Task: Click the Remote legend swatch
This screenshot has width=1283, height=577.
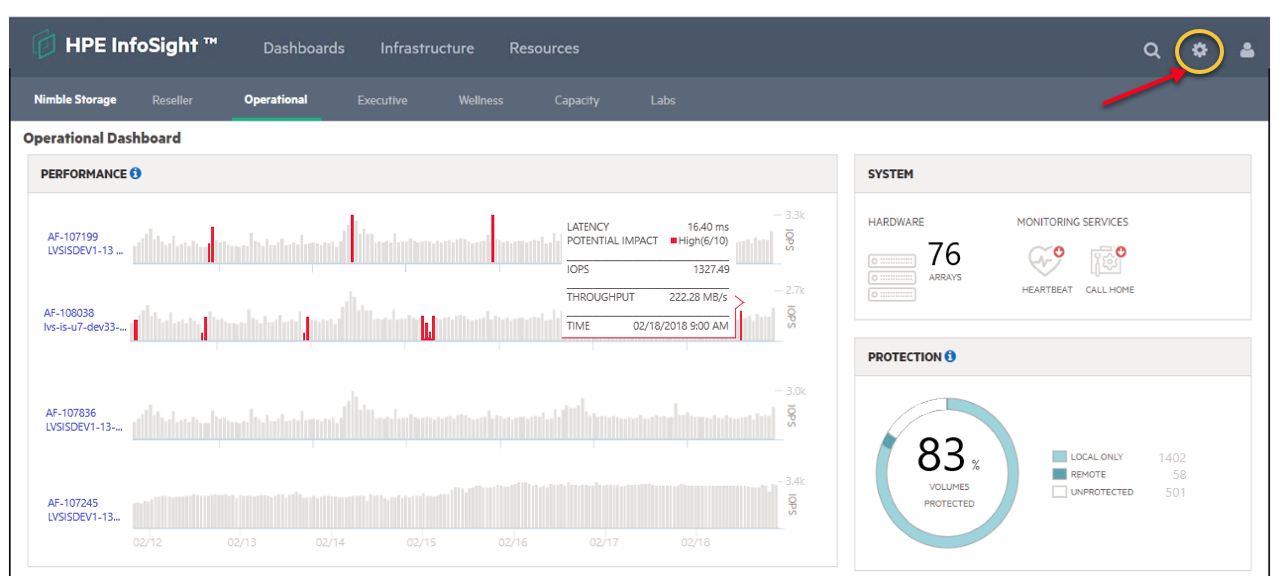Action: point(1060,474)
